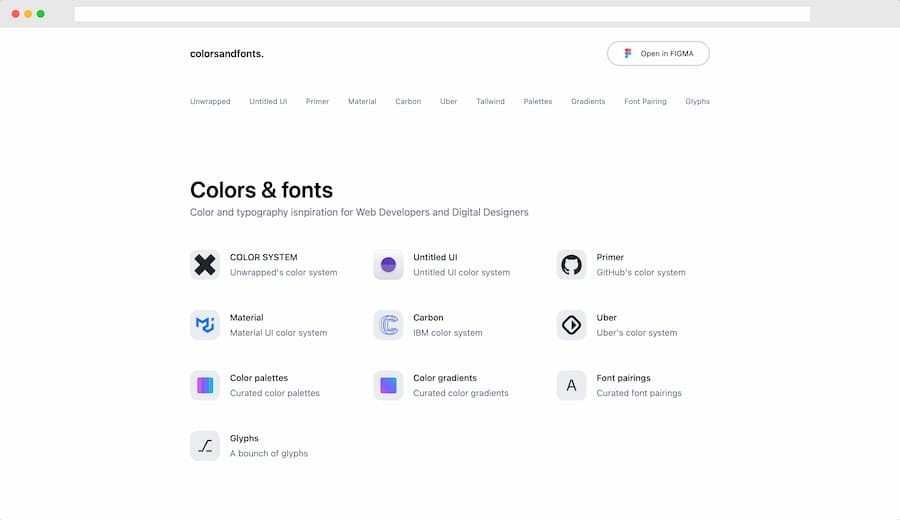The image size is (900, 520).
Task: Open the Carbon card title
Action: tap(428, 317)
